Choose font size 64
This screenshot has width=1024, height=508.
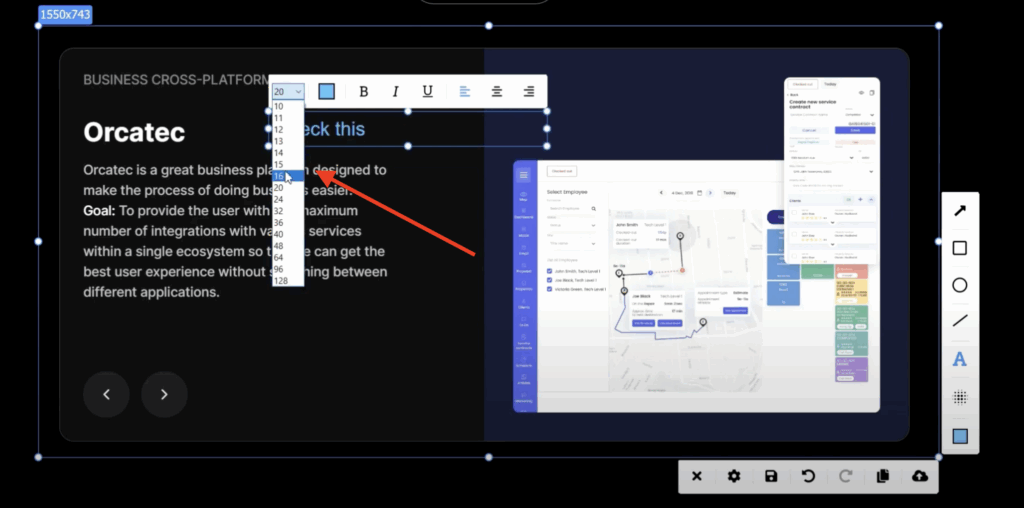pos(288,257)
